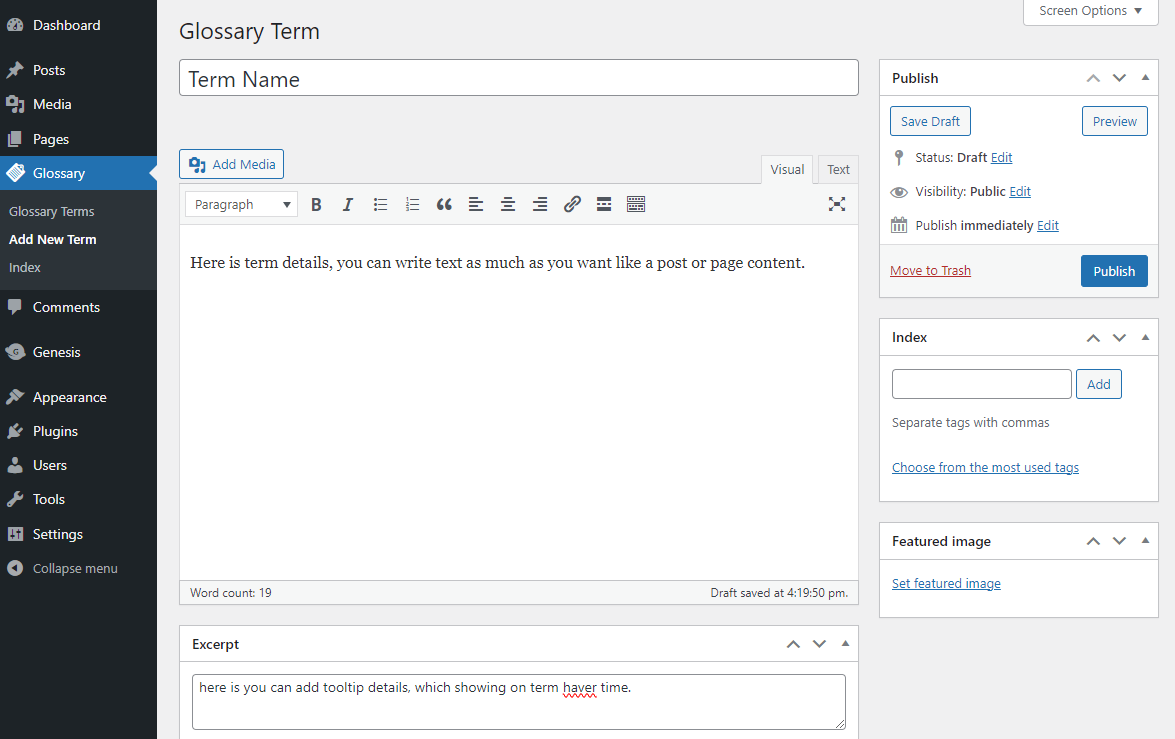Open Posts in sidebar
Viewport: 1175px width, 739px height.
point(79,70)
